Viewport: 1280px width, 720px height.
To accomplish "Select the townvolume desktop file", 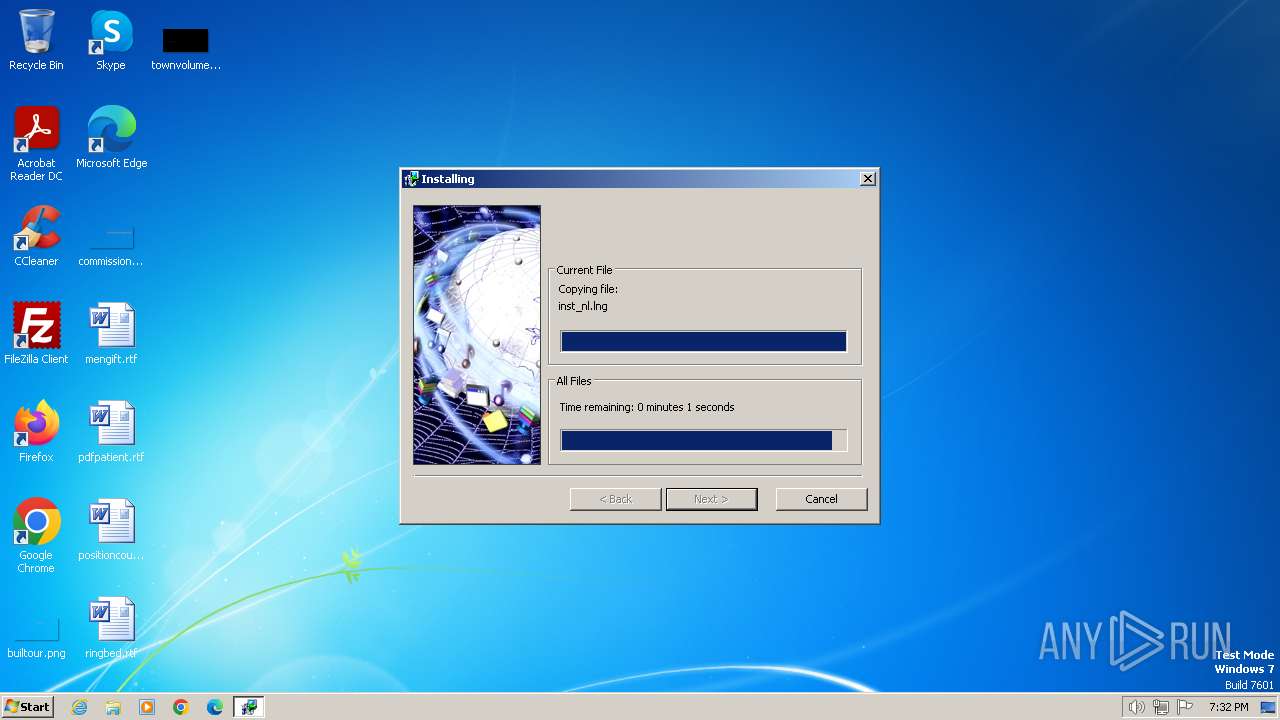I will [x=186, y=48].
